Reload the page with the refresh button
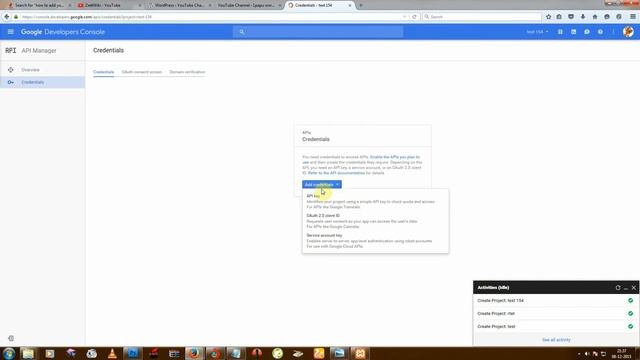Screen dimensions: 640x360 pyautogui.click(x=414, y=17)
